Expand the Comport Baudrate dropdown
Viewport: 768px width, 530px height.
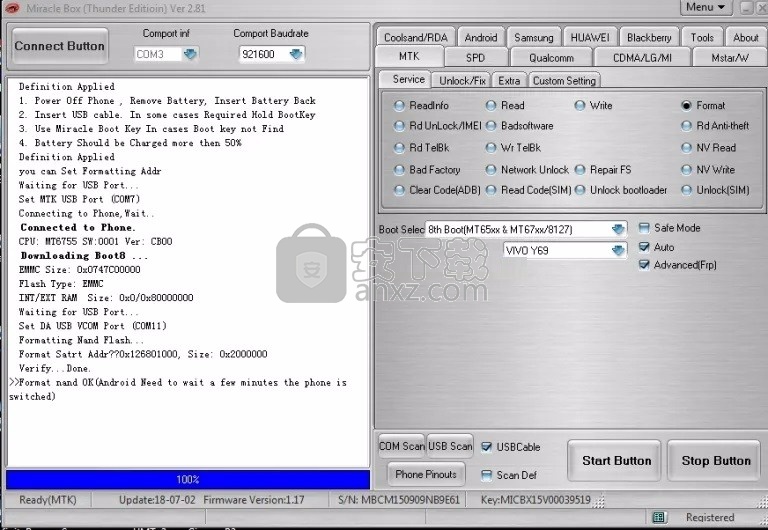(296, 54)
